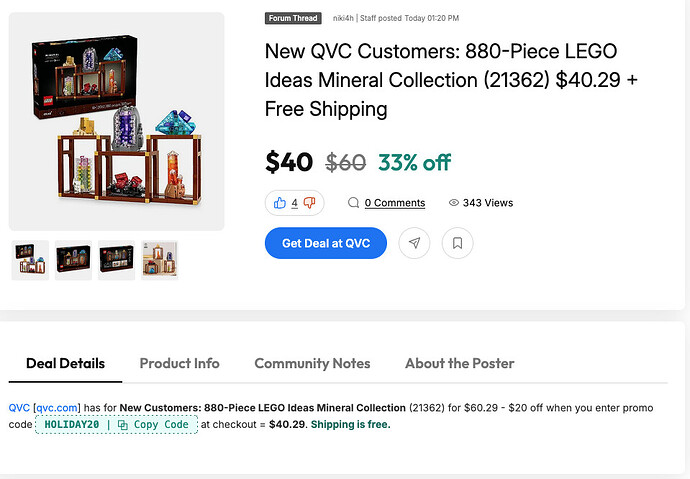Switch to the Product Info tab

[179, 363]
